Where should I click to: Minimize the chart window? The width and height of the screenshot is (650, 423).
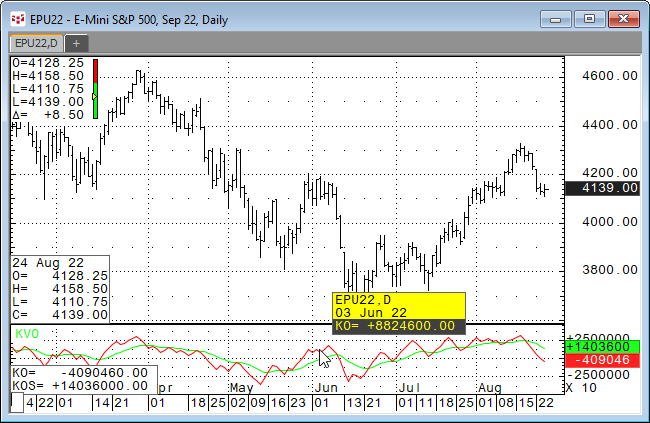(x=558, y=18)
